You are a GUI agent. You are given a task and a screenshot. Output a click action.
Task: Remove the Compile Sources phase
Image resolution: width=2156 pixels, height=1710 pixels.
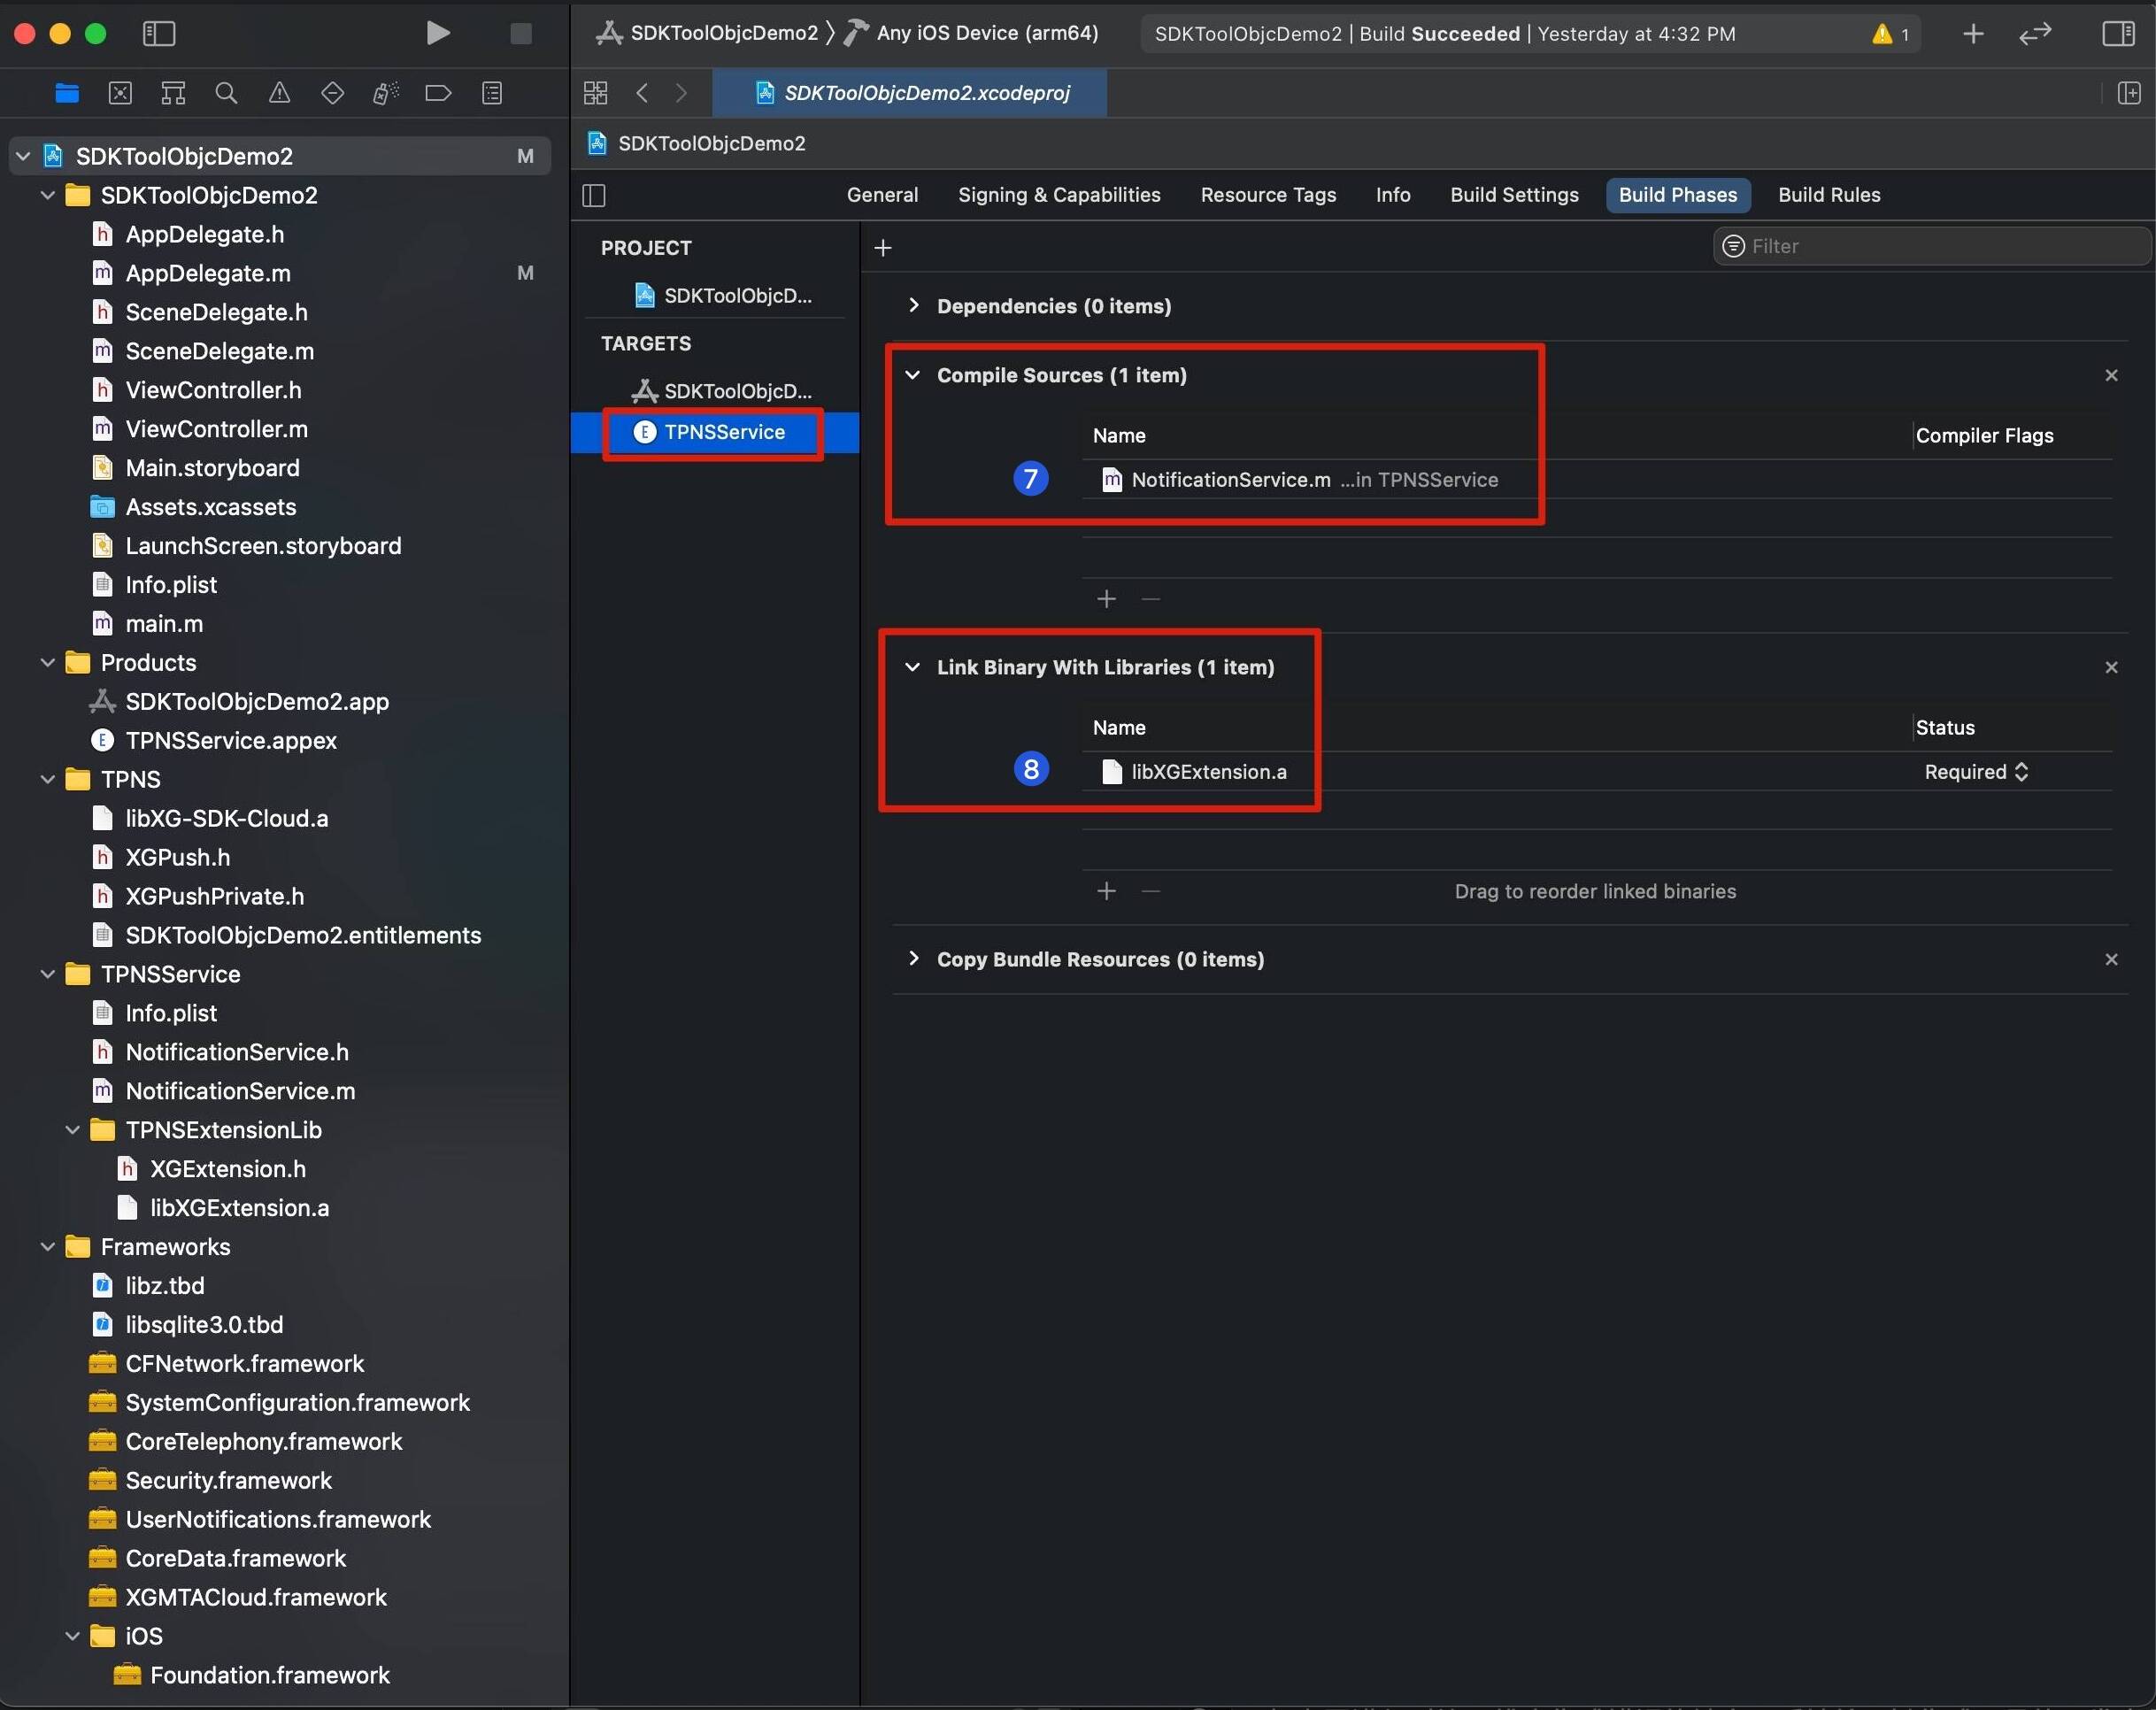click(2111, 375)
